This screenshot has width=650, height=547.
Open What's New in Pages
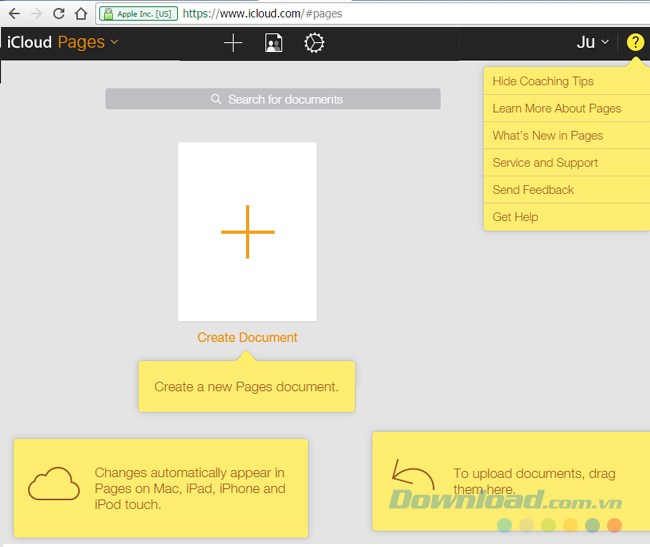tap(567, 136)
